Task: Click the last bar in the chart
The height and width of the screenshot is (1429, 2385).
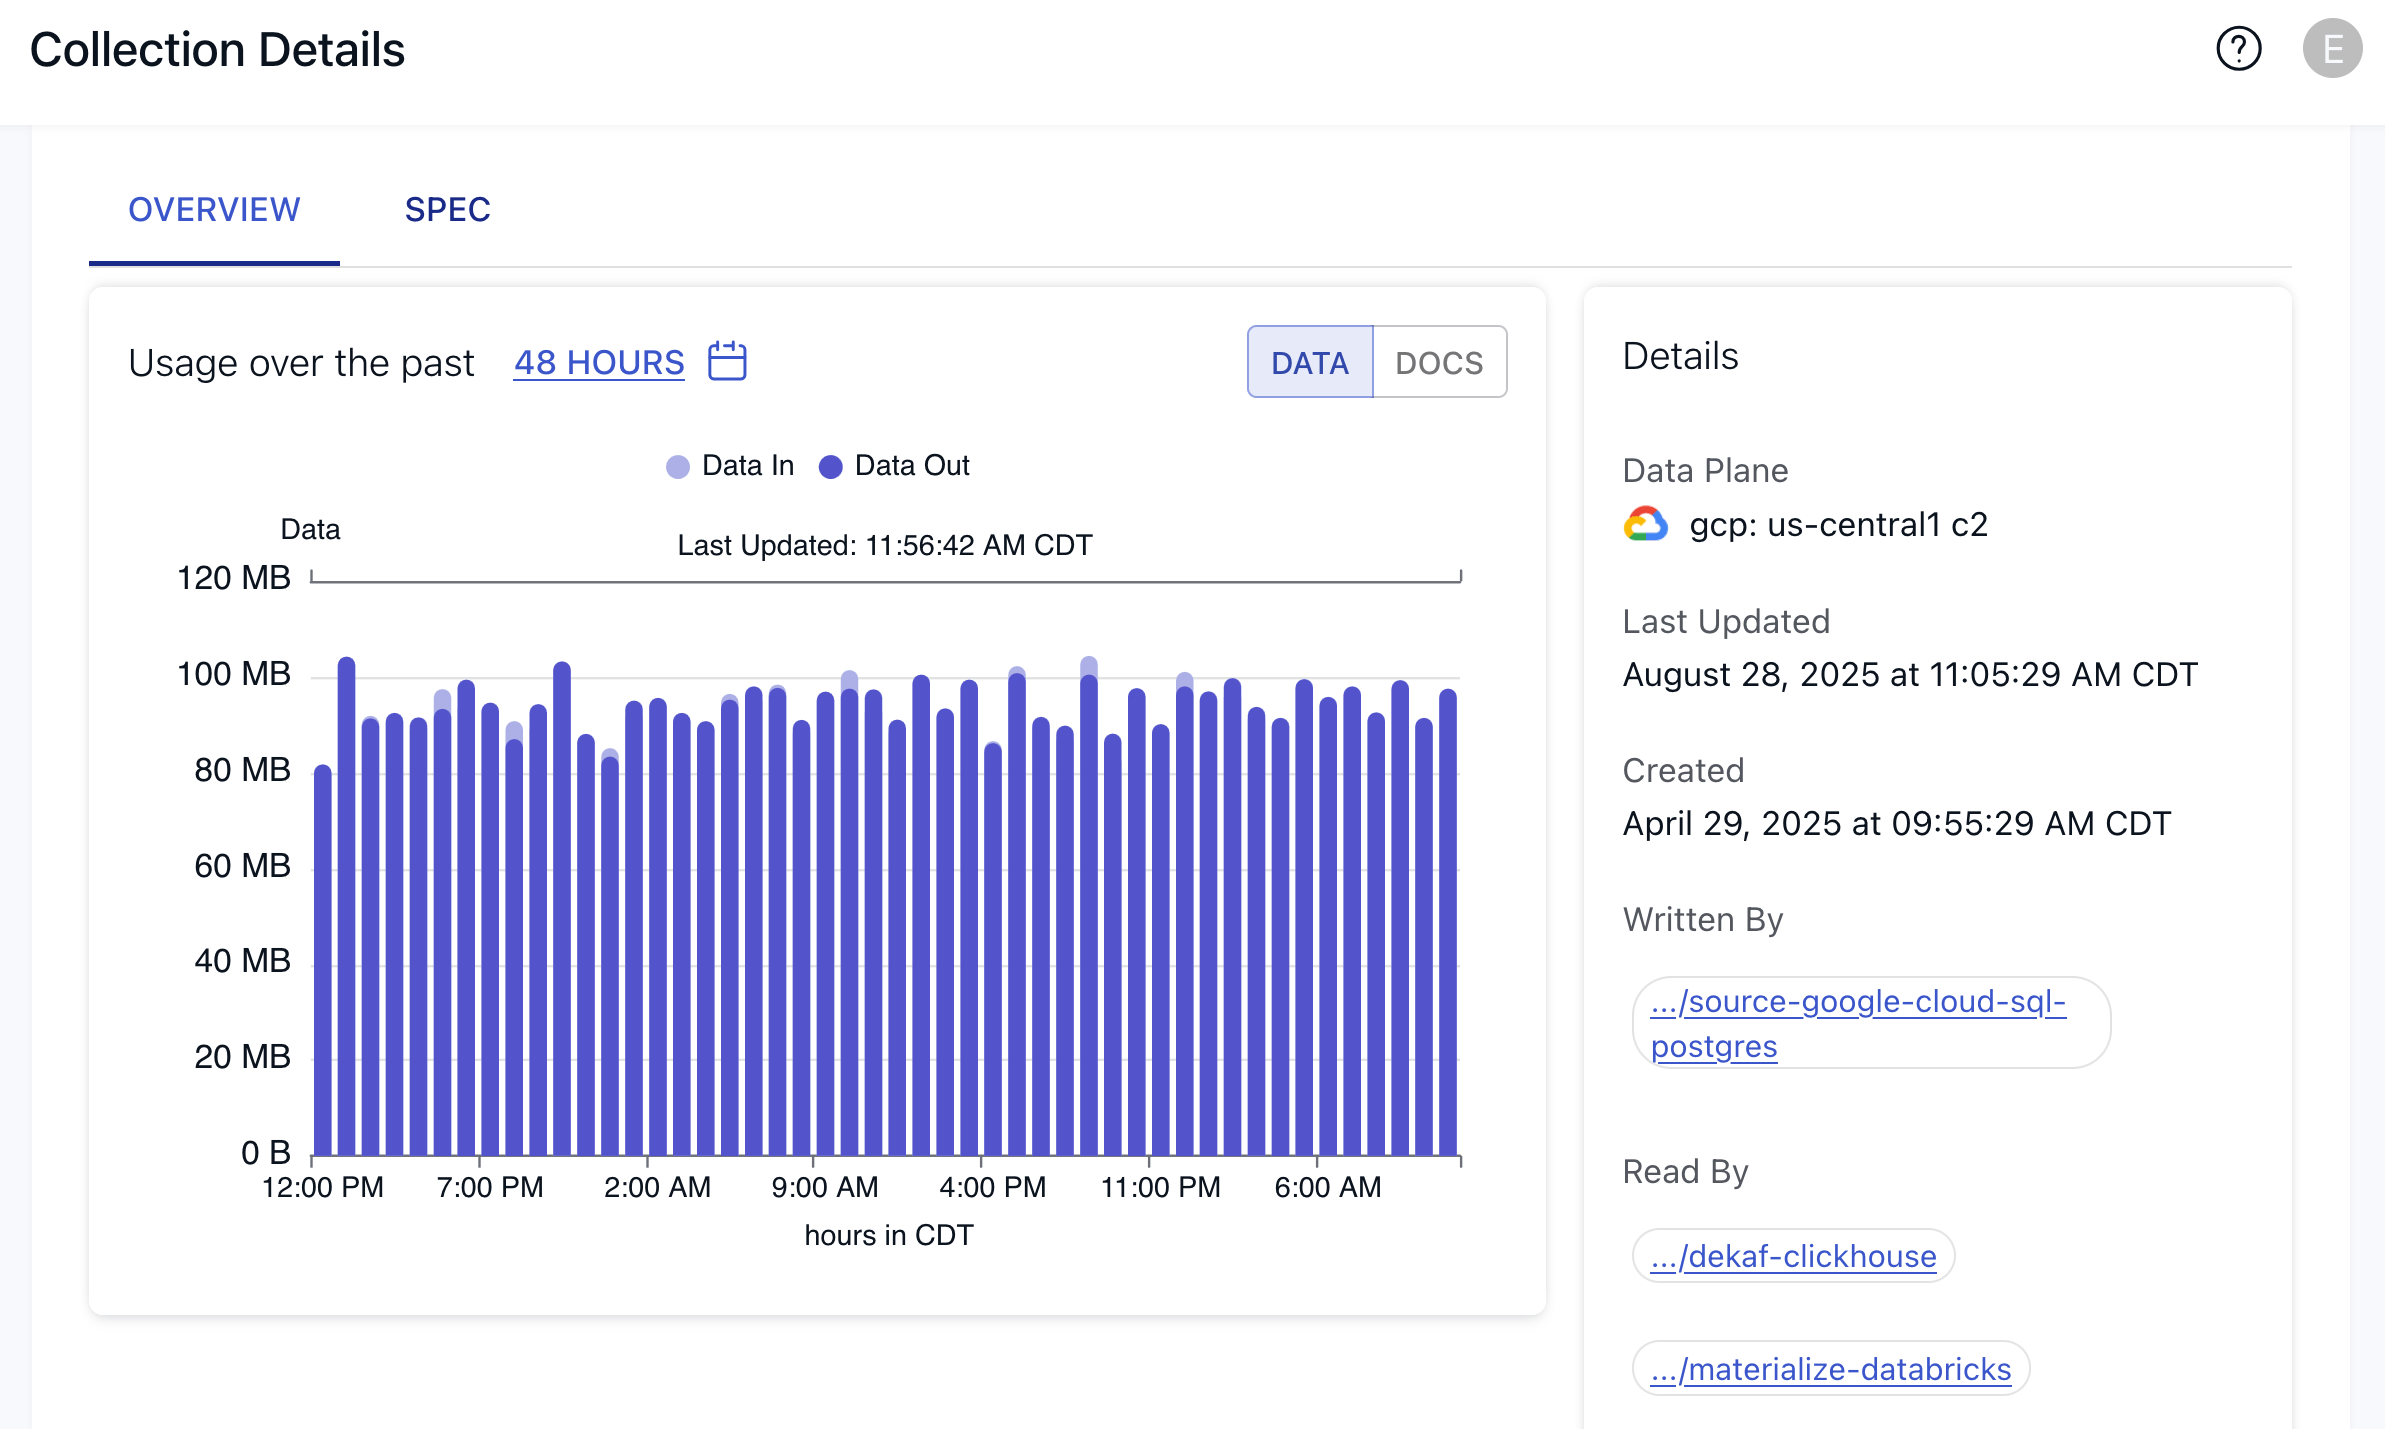Action: (1448, 922)
